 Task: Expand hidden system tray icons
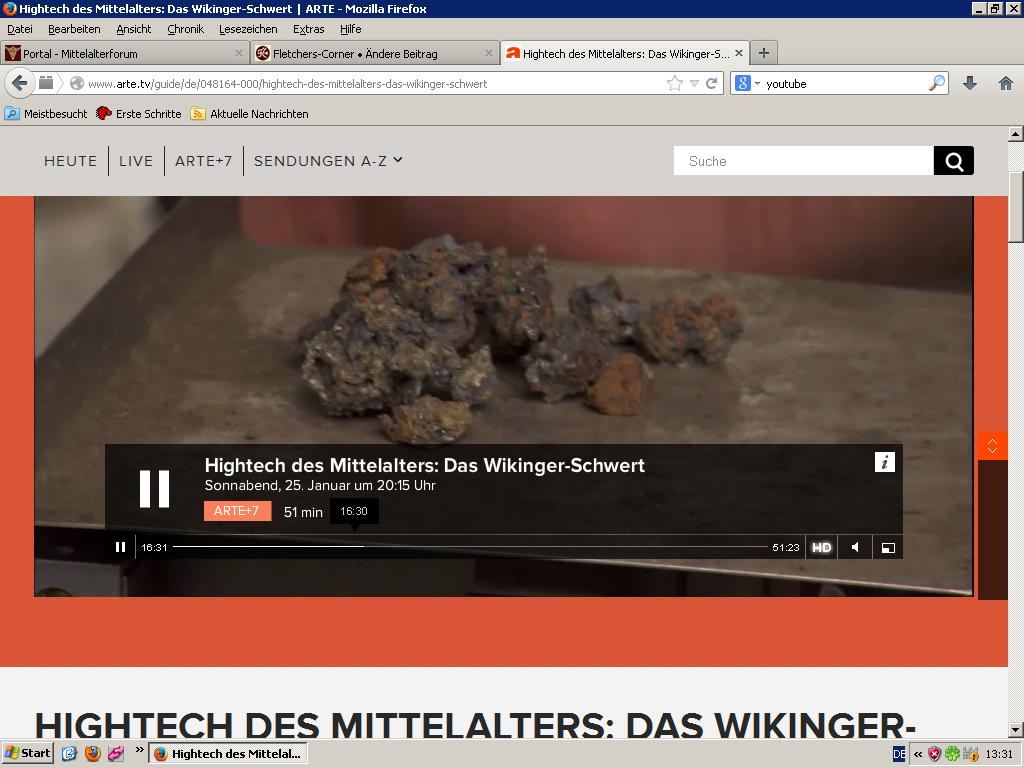coord(918,754)
